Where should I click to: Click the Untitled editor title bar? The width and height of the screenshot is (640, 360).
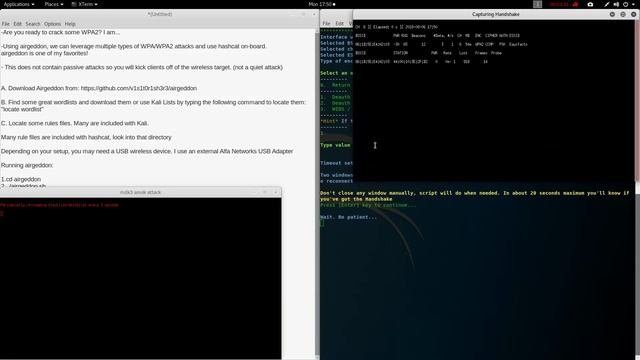click(x=160, y=14)
